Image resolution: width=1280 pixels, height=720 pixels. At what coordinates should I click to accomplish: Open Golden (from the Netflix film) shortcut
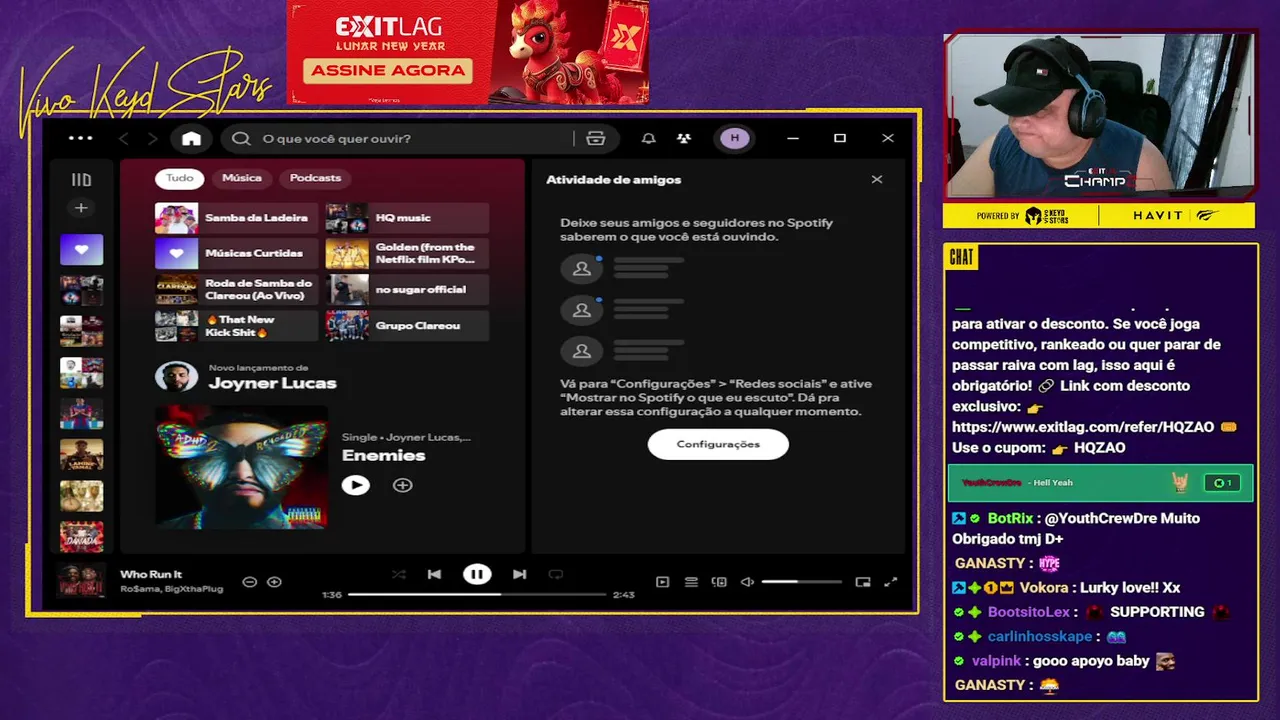pyautogui.click(x=407, y=254)
